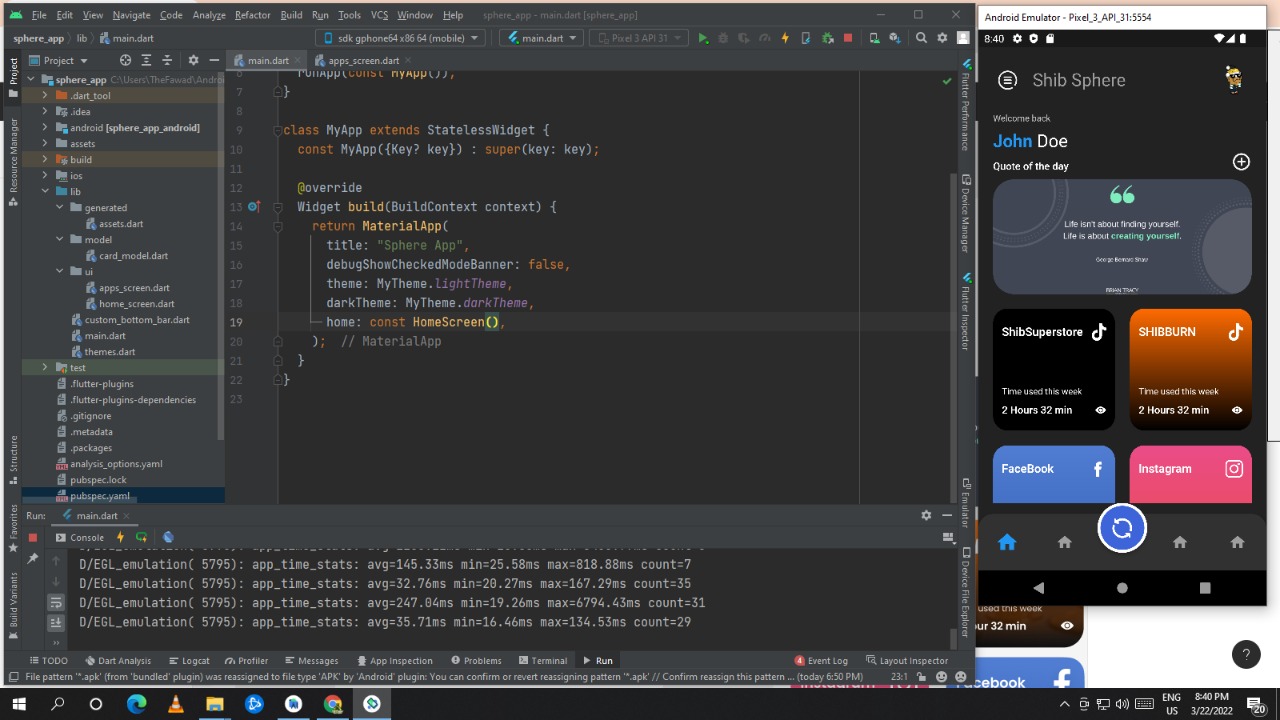Open home_screen.dart in project tree
The width and height of the screenshot is (1280, 720).
pos(136,304)
